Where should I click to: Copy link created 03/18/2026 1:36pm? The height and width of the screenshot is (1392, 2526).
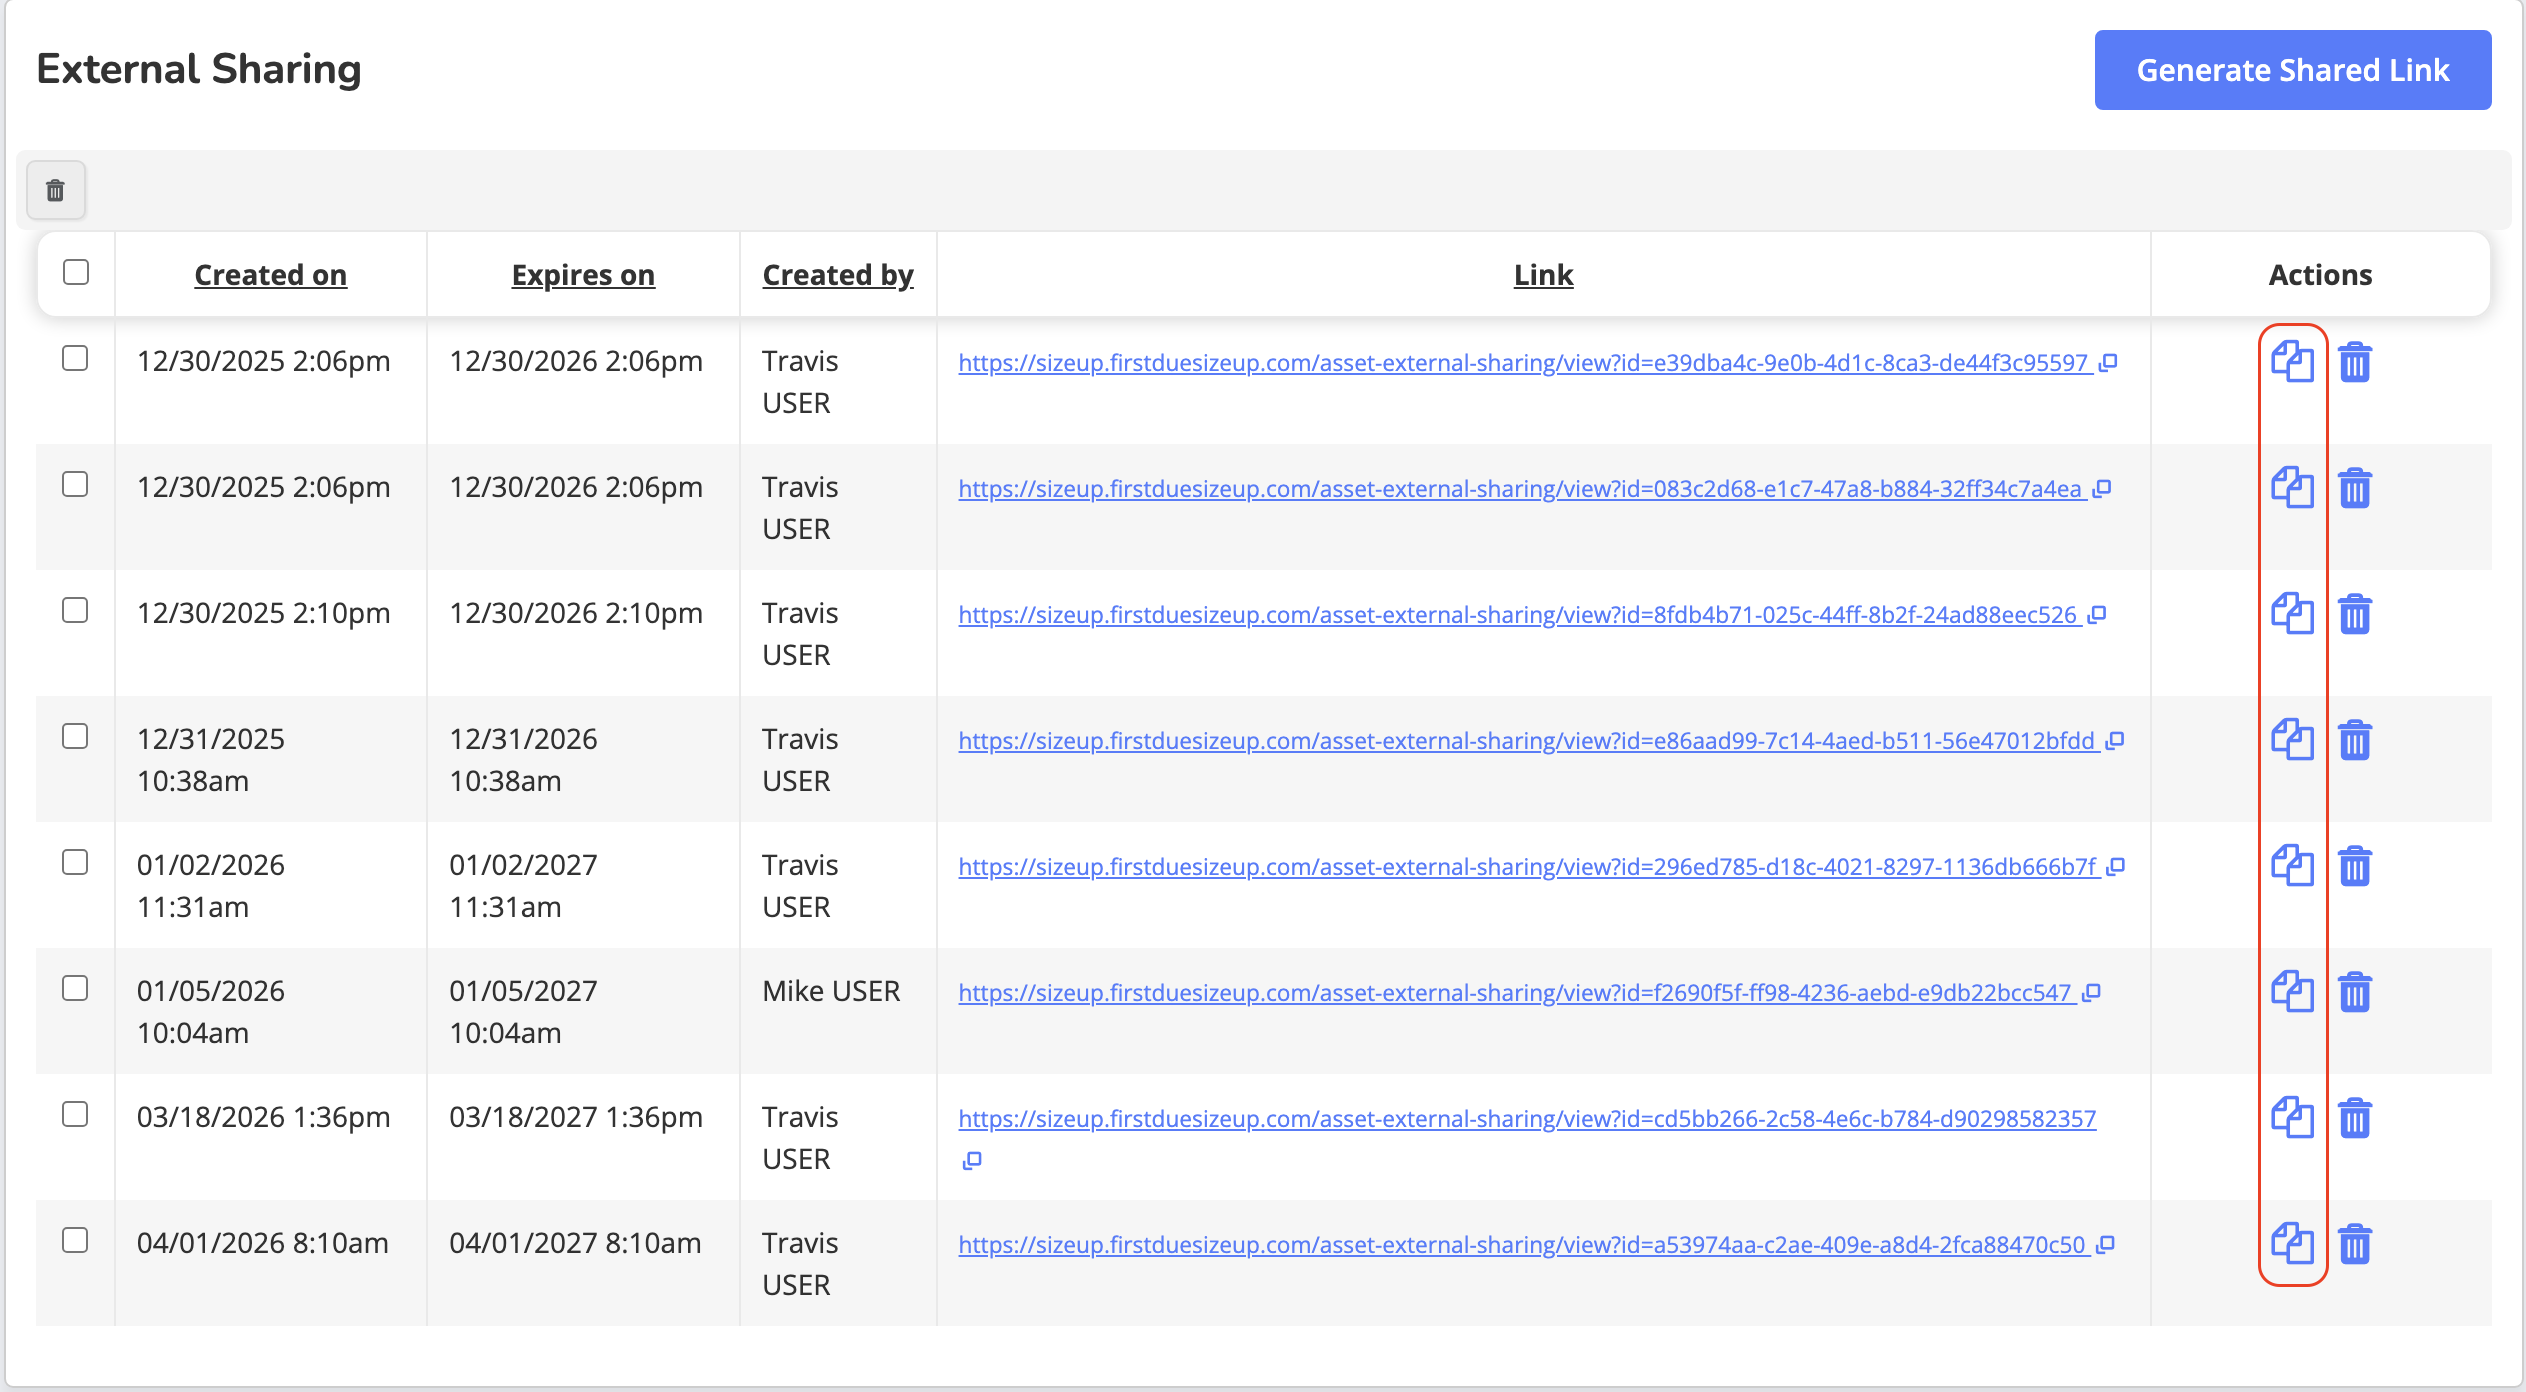(x=2292, y=1118)
